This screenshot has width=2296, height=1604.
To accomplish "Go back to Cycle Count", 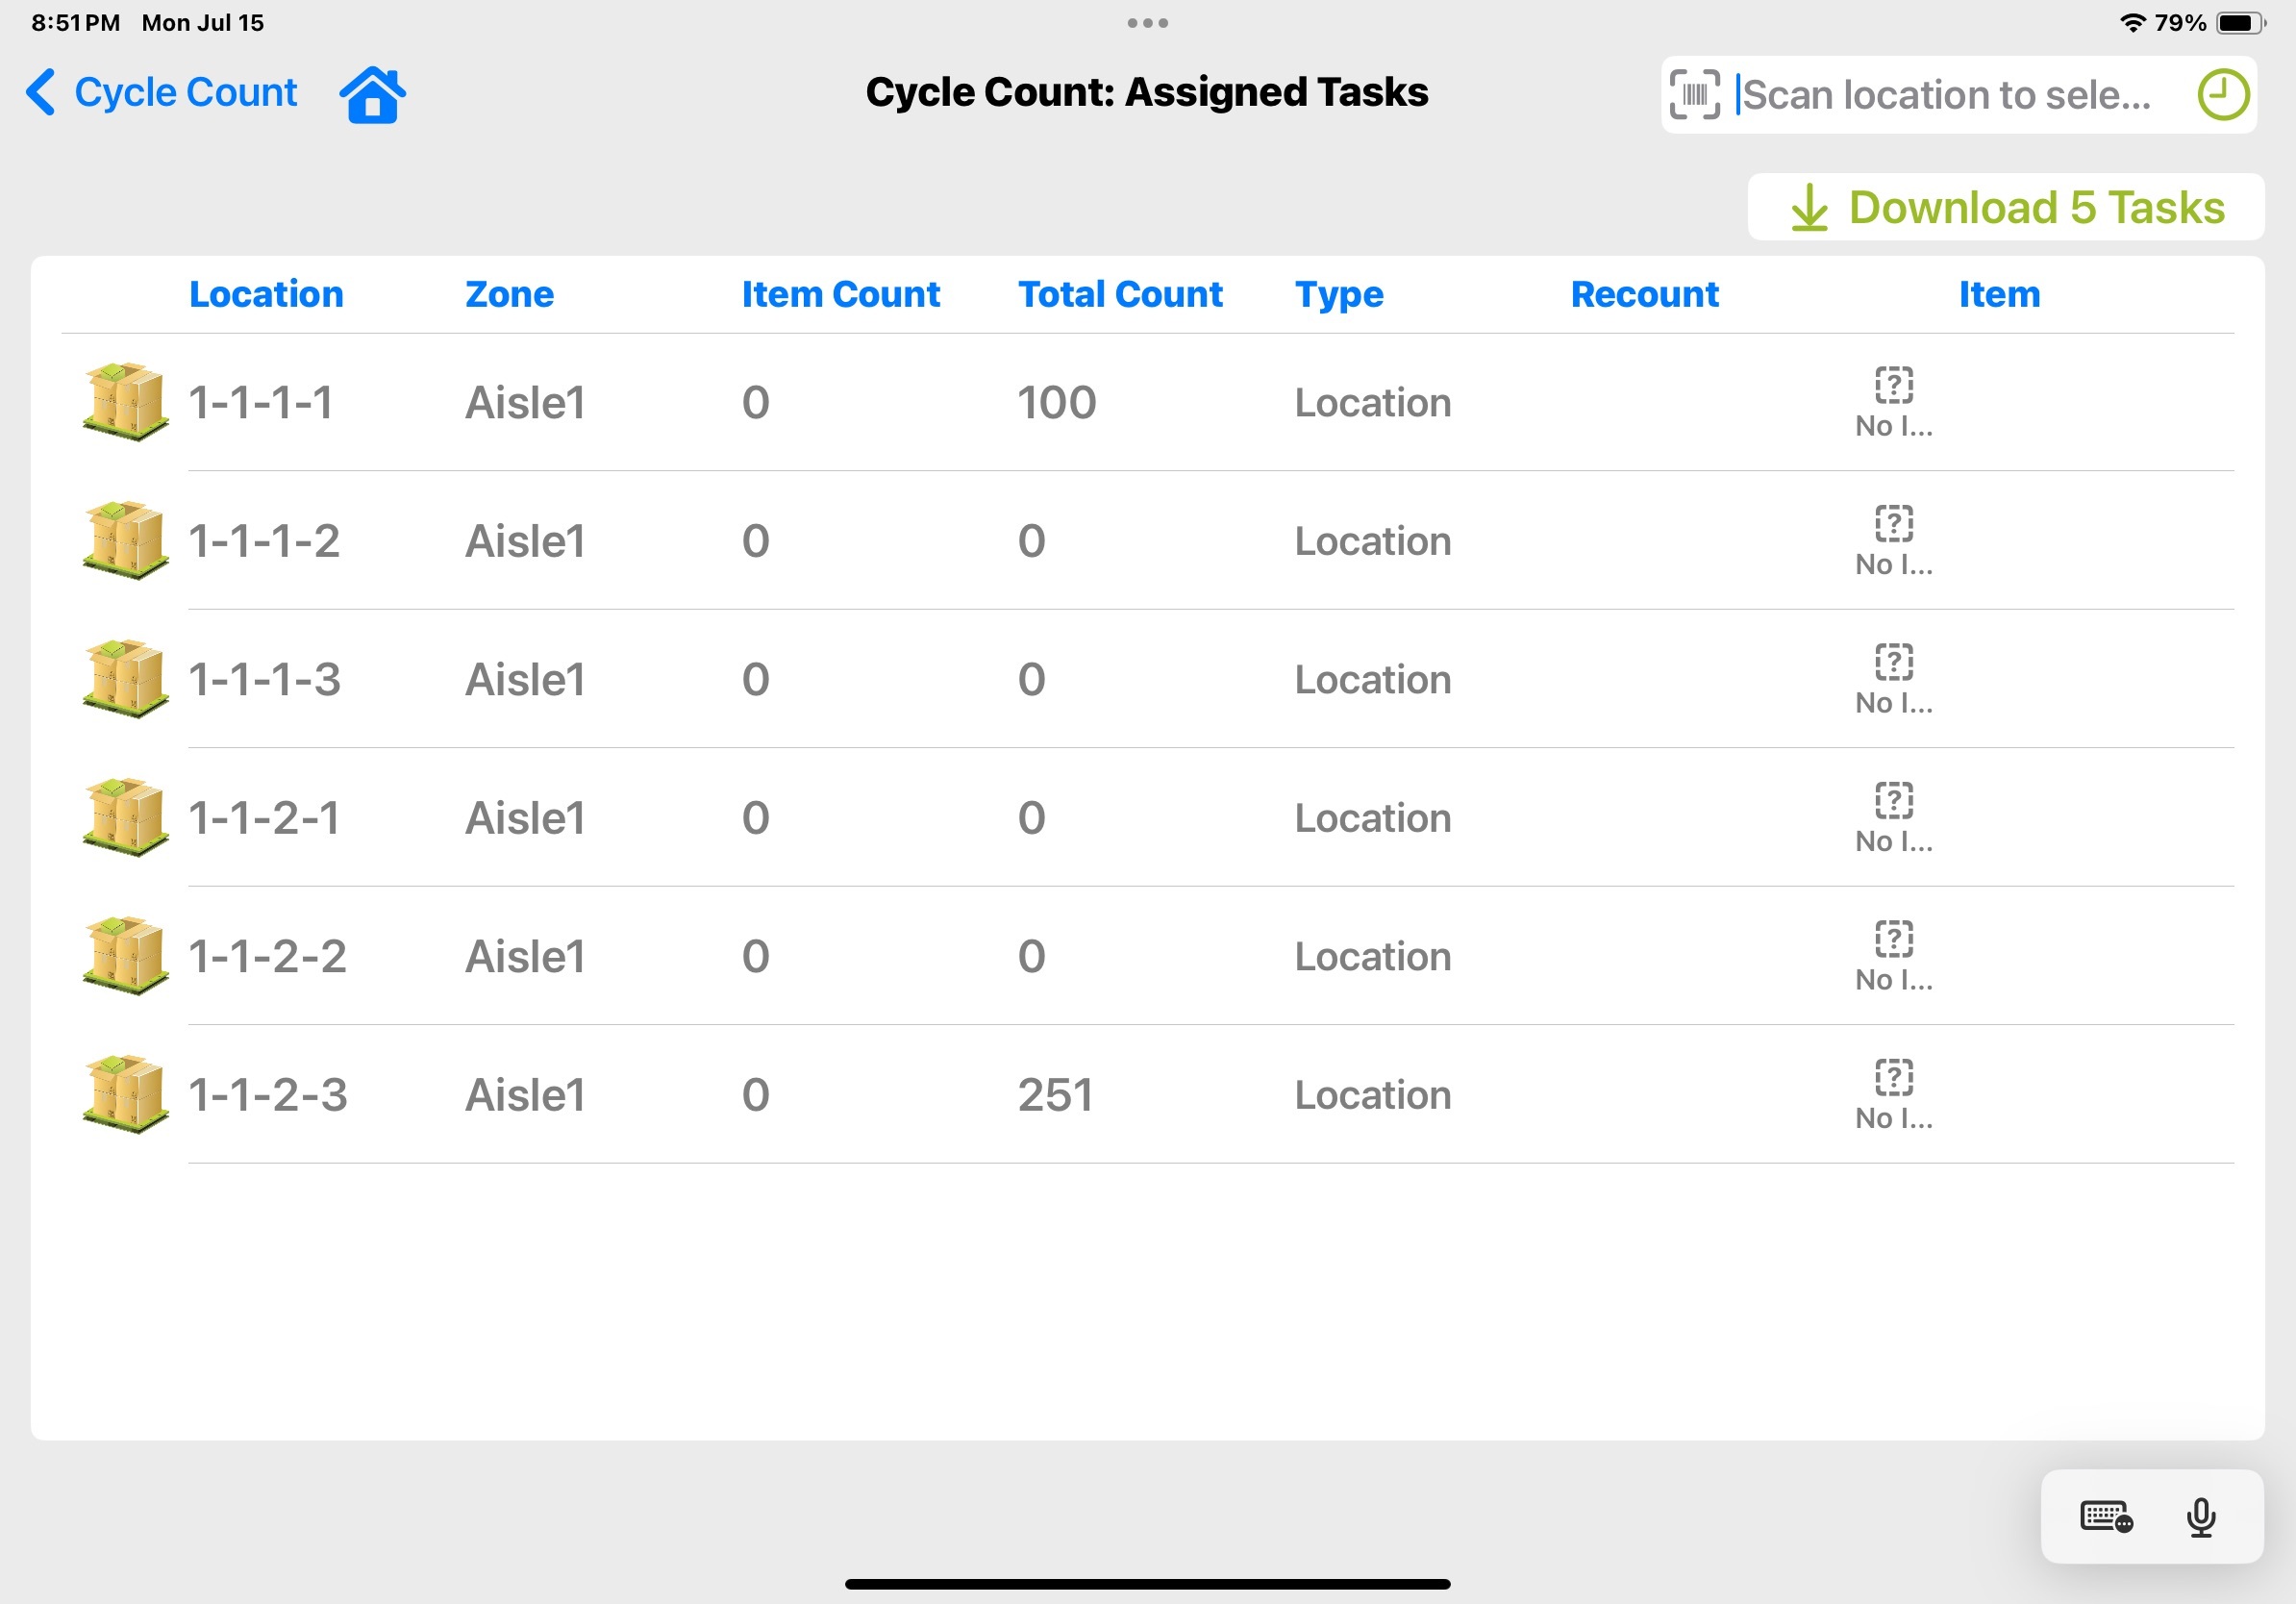I will pos(162,93).
